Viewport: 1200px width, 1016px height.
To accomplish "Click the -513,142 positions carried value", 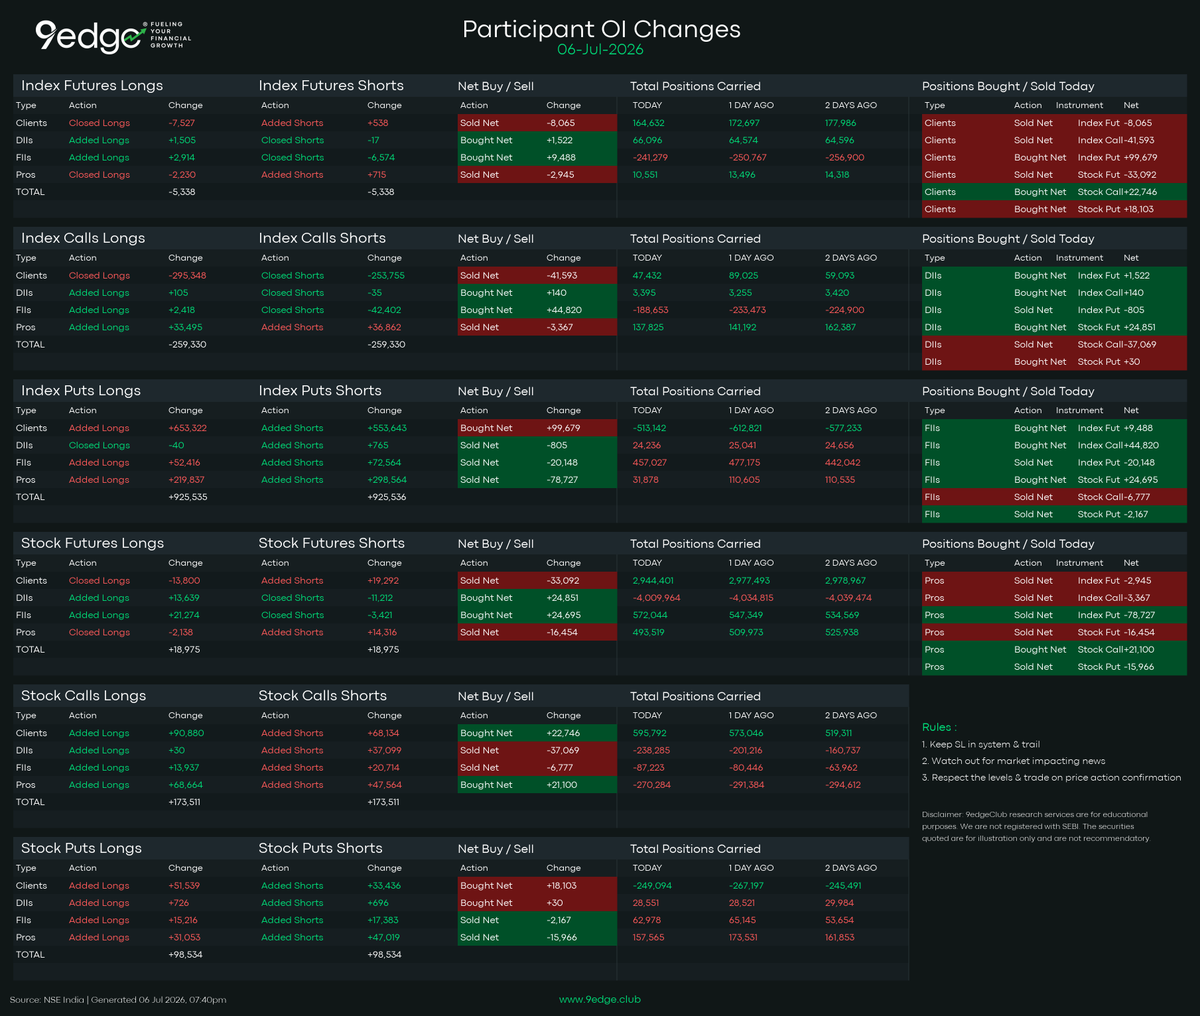I will coord(649,428).
